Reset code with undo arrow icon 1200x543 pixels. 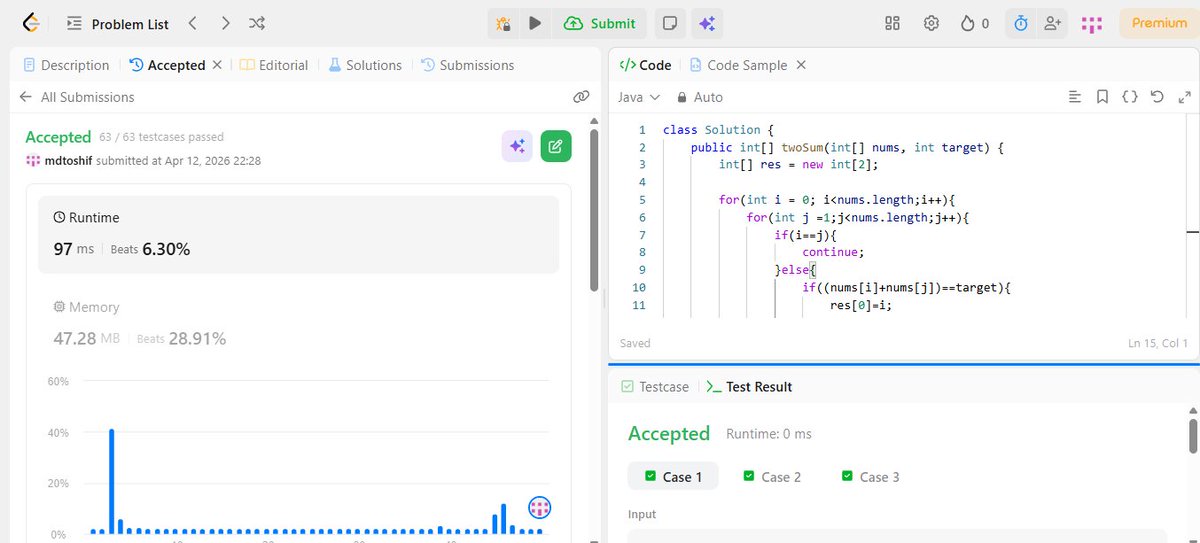click(1157, 97)
